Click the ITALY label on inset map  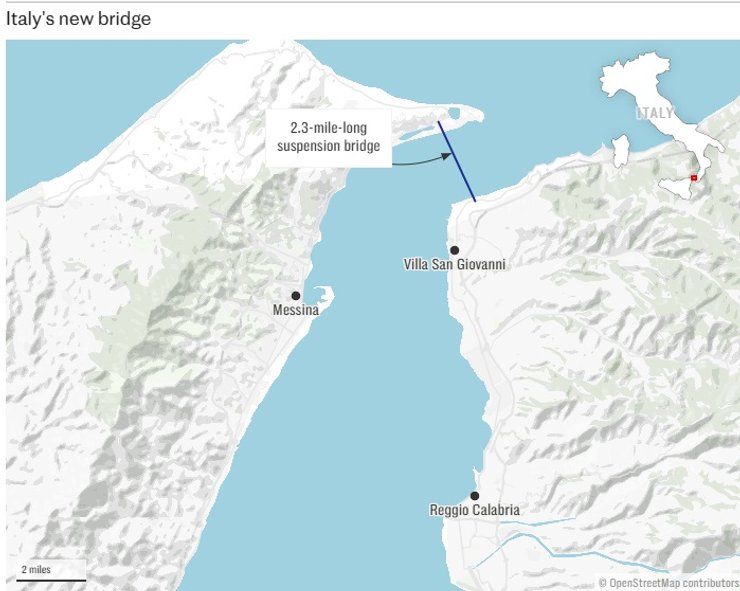click(x=655, y=113)
